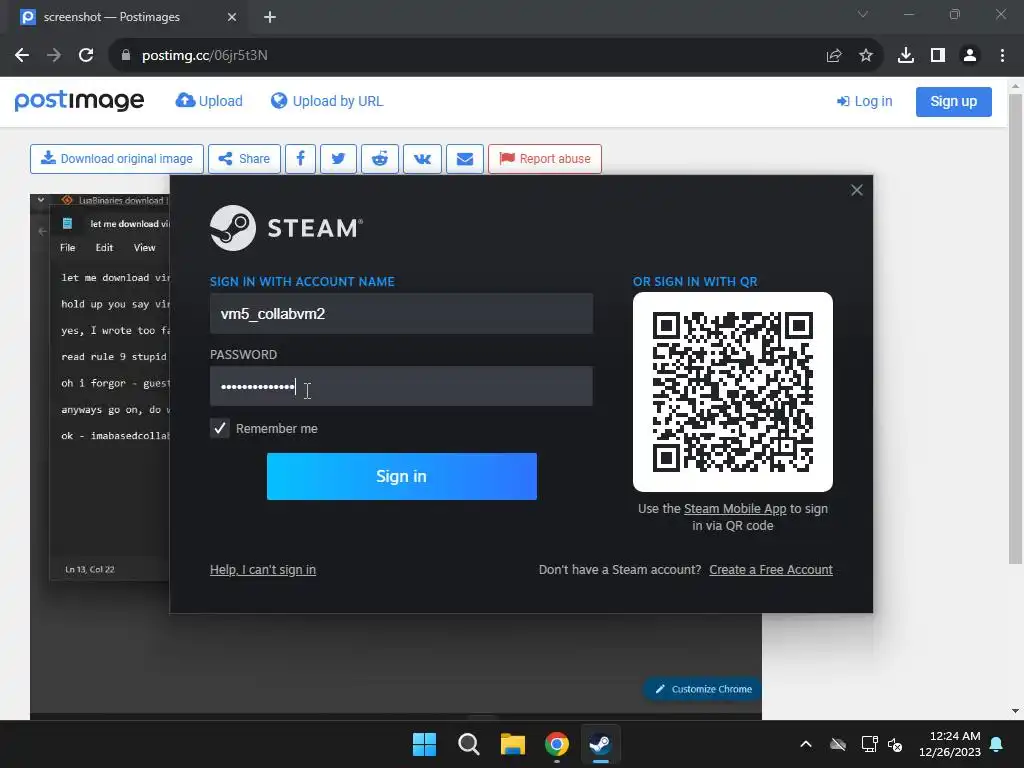Share image to Twitter
Viewport: 1024px width, 768px height.
coord(338,159)
